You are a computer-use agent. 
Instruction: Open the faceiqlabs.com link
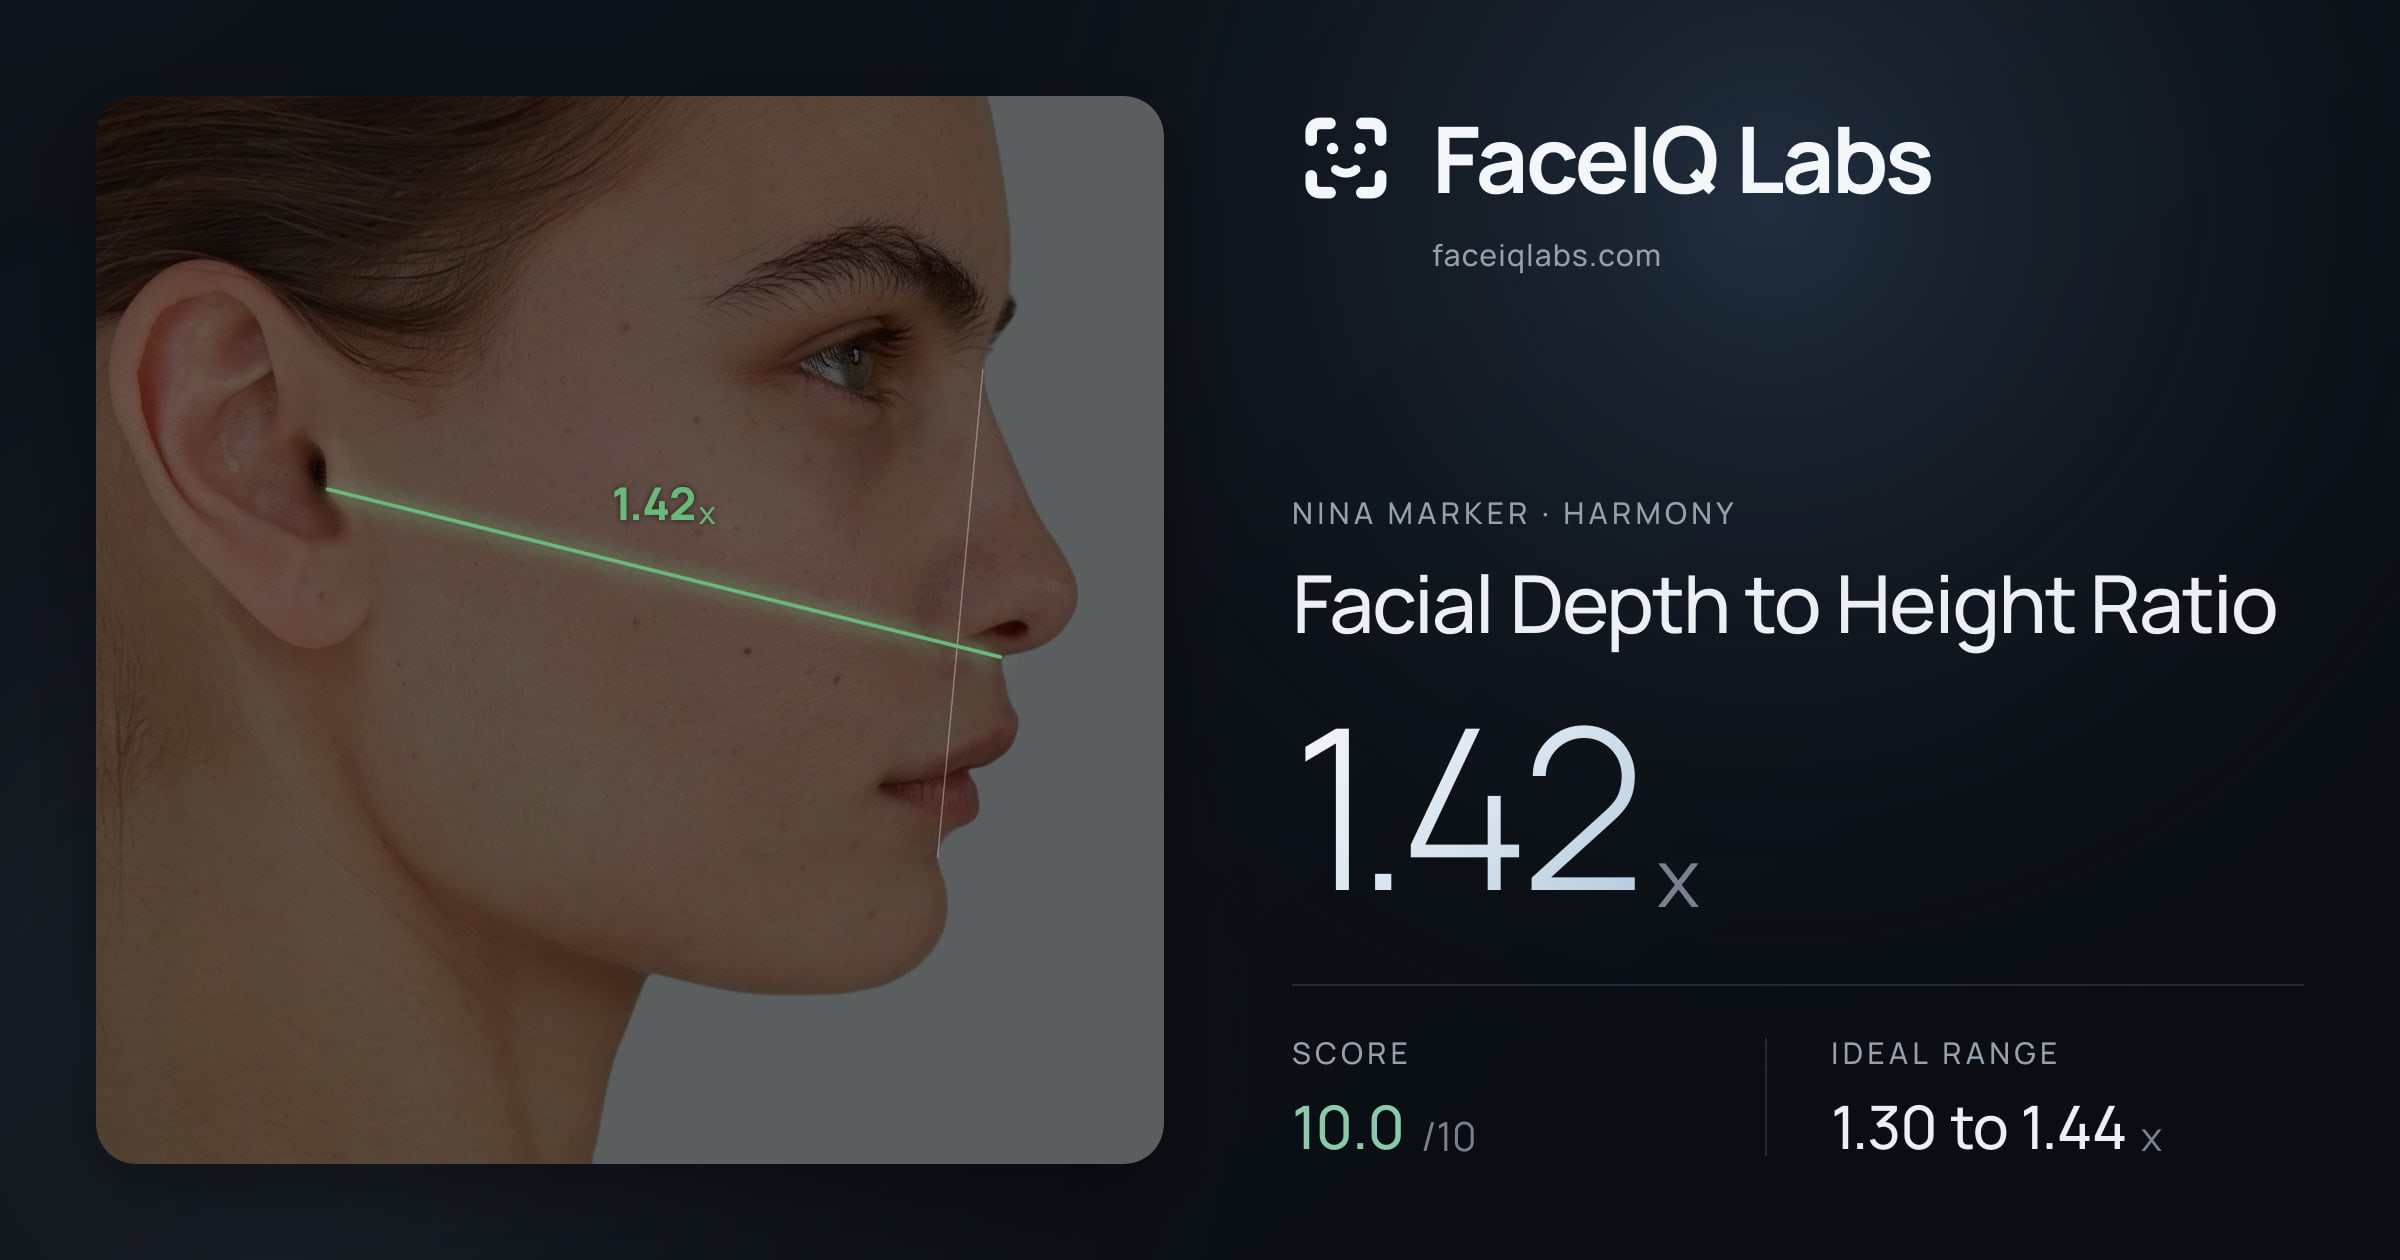[1546, 256]
